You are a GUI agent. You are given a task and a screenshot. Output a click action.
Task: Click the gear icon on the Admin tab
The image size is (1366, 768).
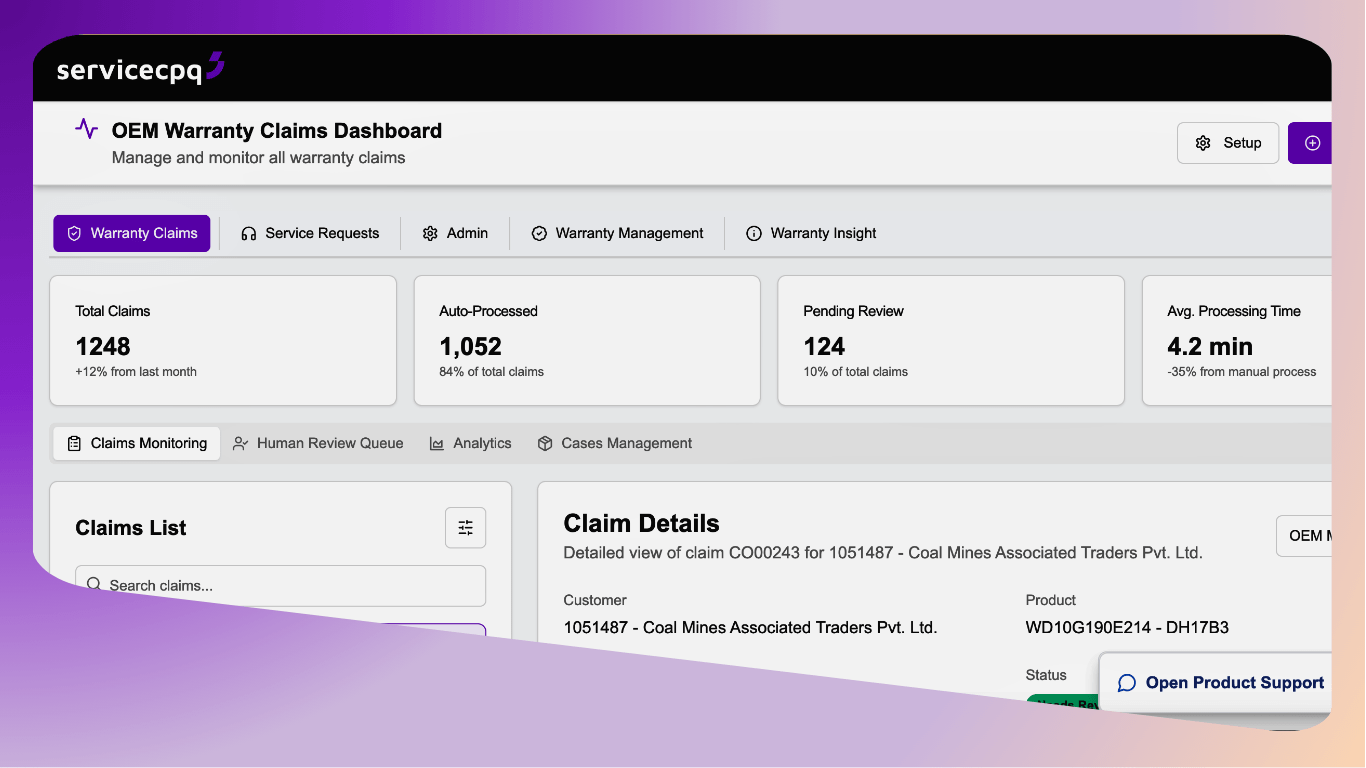[431, 233]
